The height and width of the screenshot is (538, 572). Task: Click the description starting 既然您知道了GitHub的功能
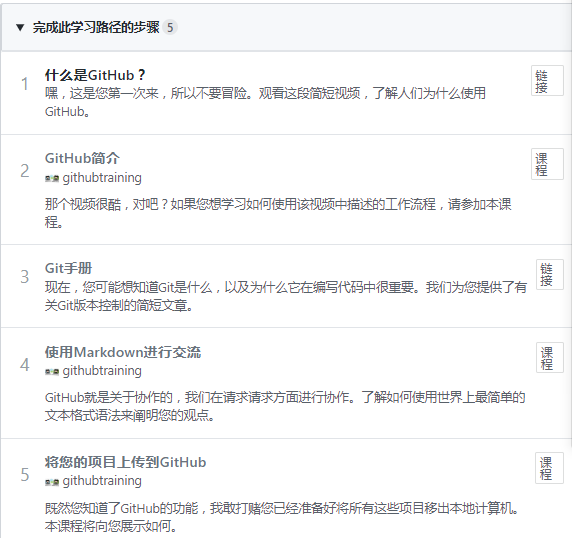[282, 517]
